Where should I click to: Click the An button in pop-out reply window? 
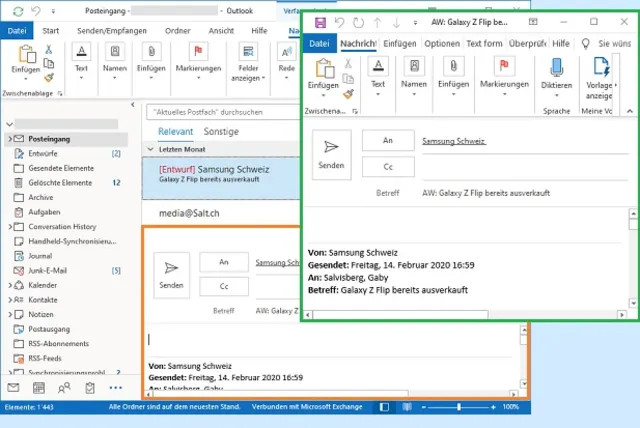(385, 142)
